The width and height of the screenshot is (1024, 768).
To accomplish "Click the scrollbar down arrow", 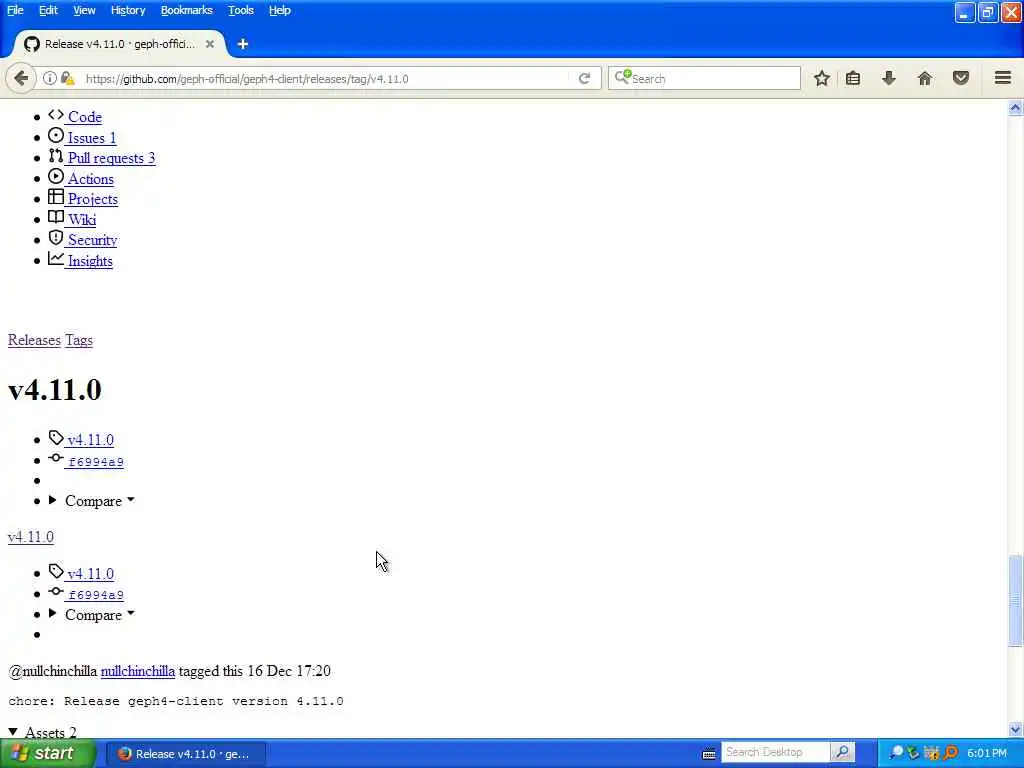I will [x=1015, y=729].
